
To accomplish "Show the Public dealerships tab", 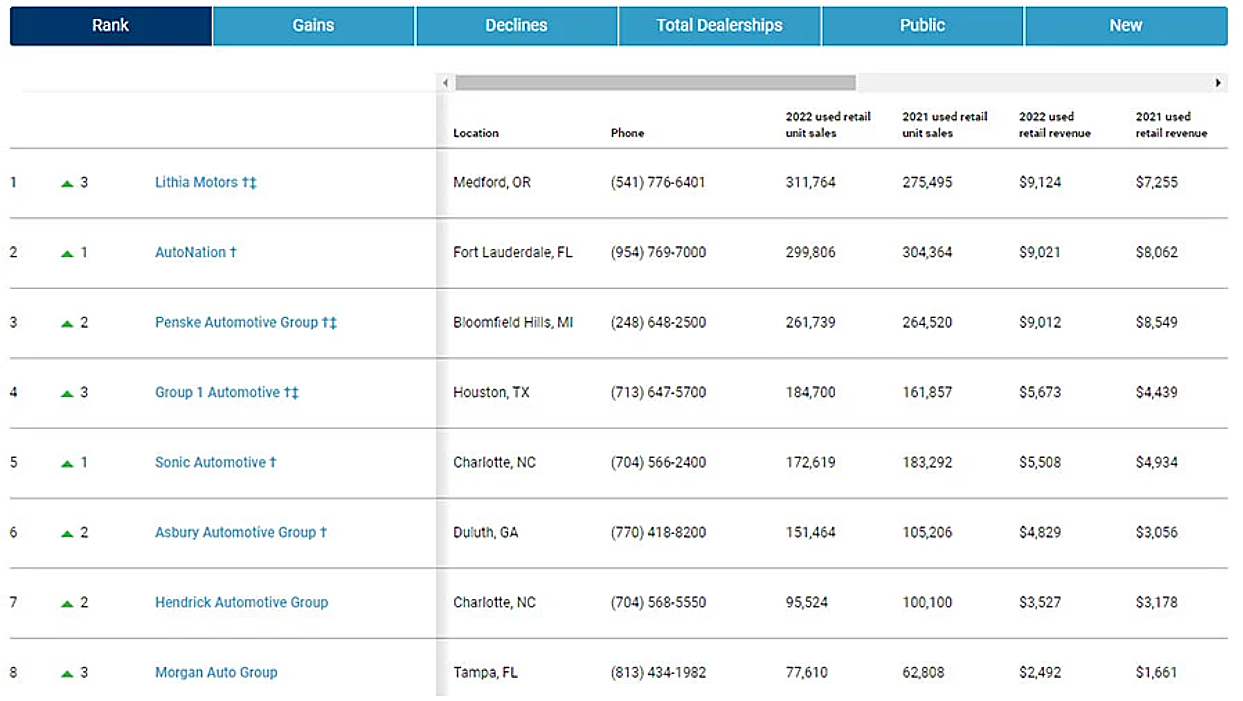I will point(922,26).
